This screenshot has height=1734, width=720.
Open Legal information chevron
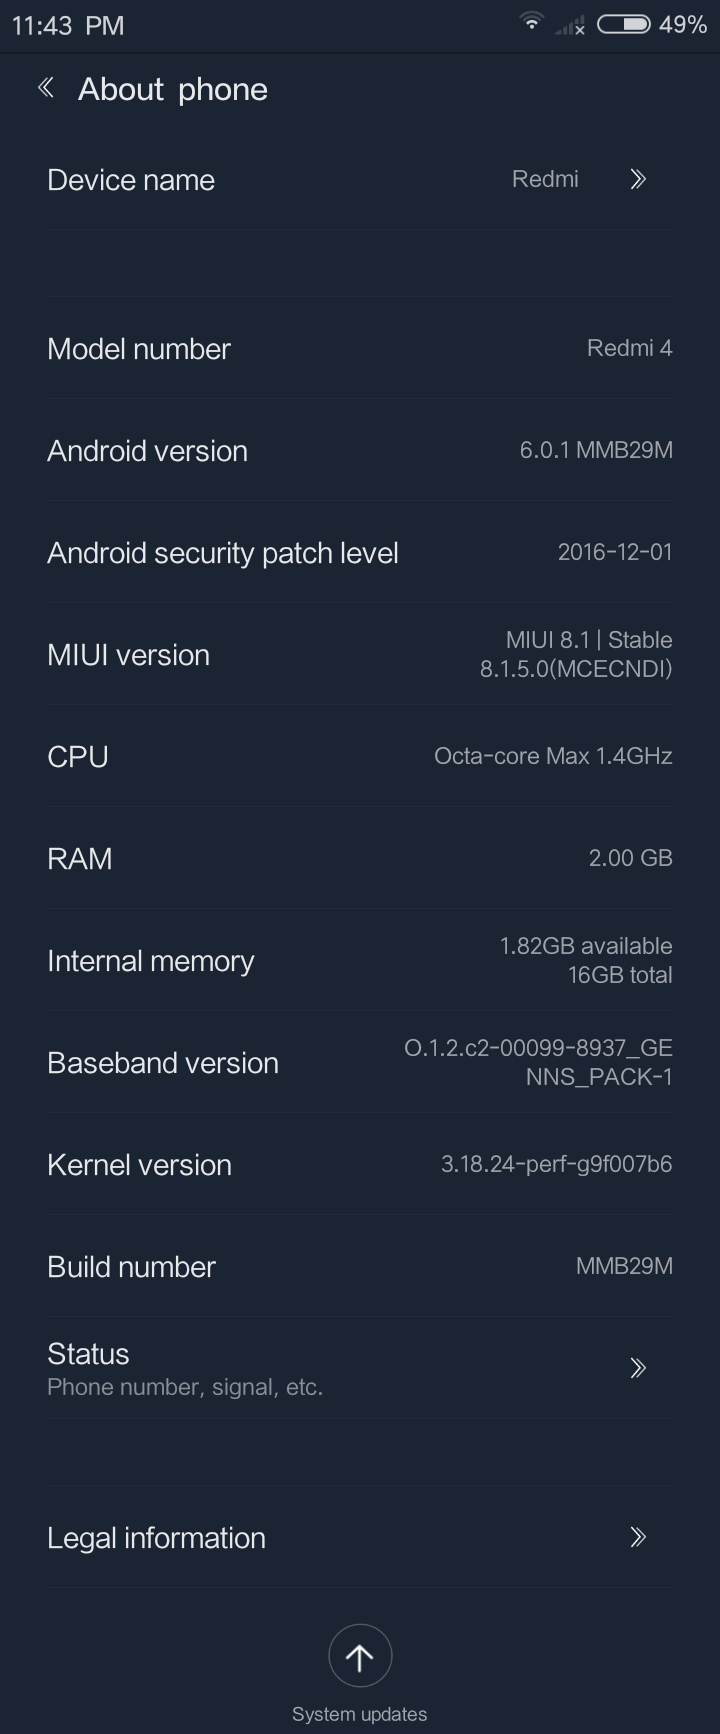tap(638, 1537)
